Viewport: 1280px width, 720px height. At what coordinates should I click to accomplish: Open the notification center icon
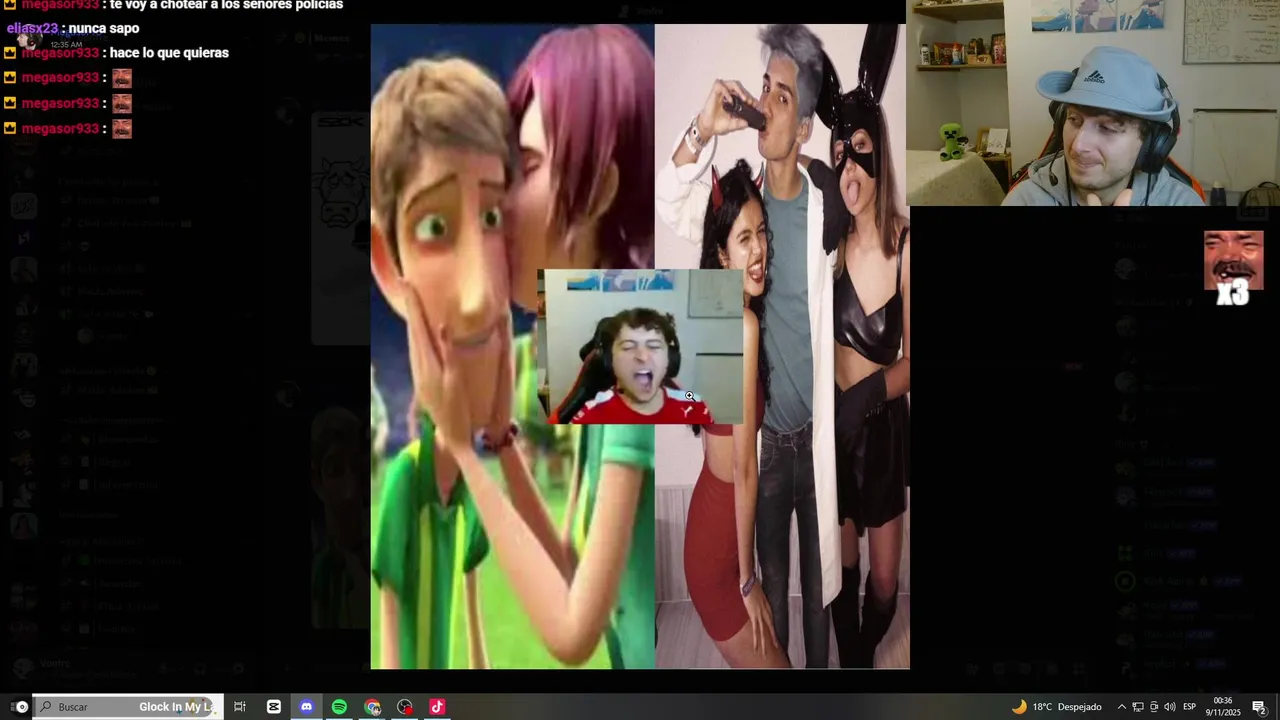coord(1259,707)
